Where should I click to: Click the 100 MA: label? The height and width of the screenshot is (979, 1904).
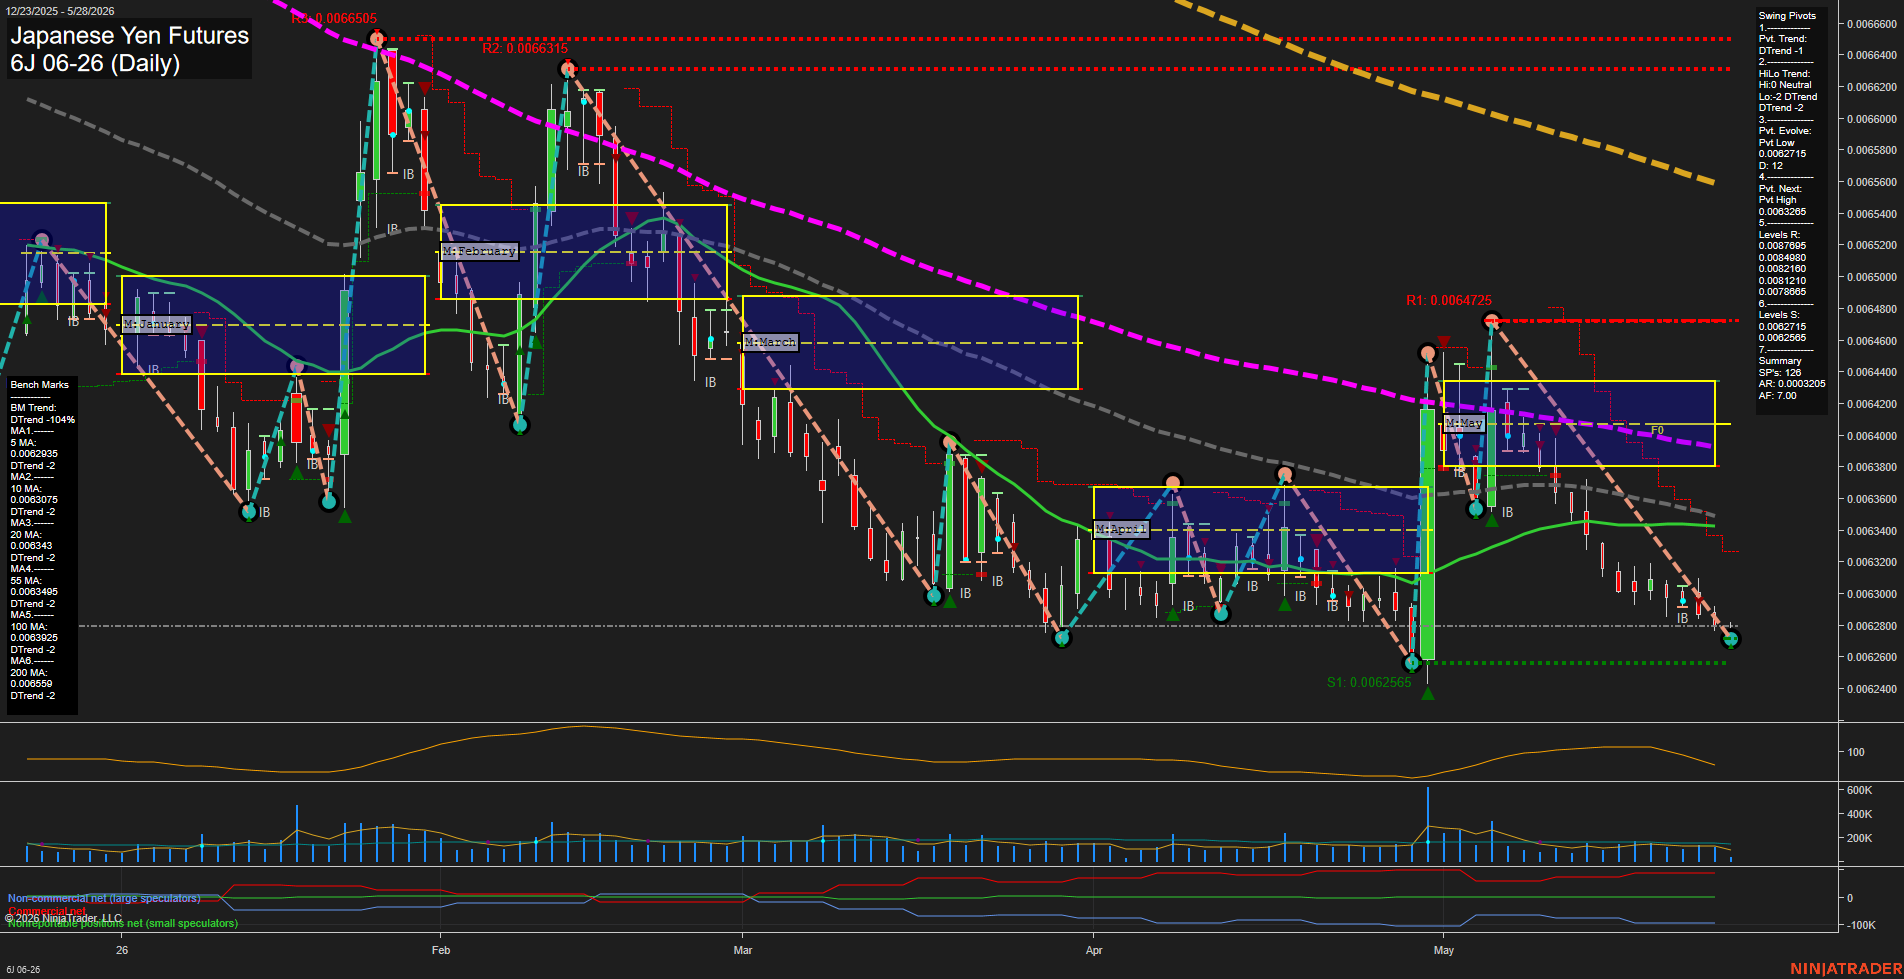coord(29,627)
